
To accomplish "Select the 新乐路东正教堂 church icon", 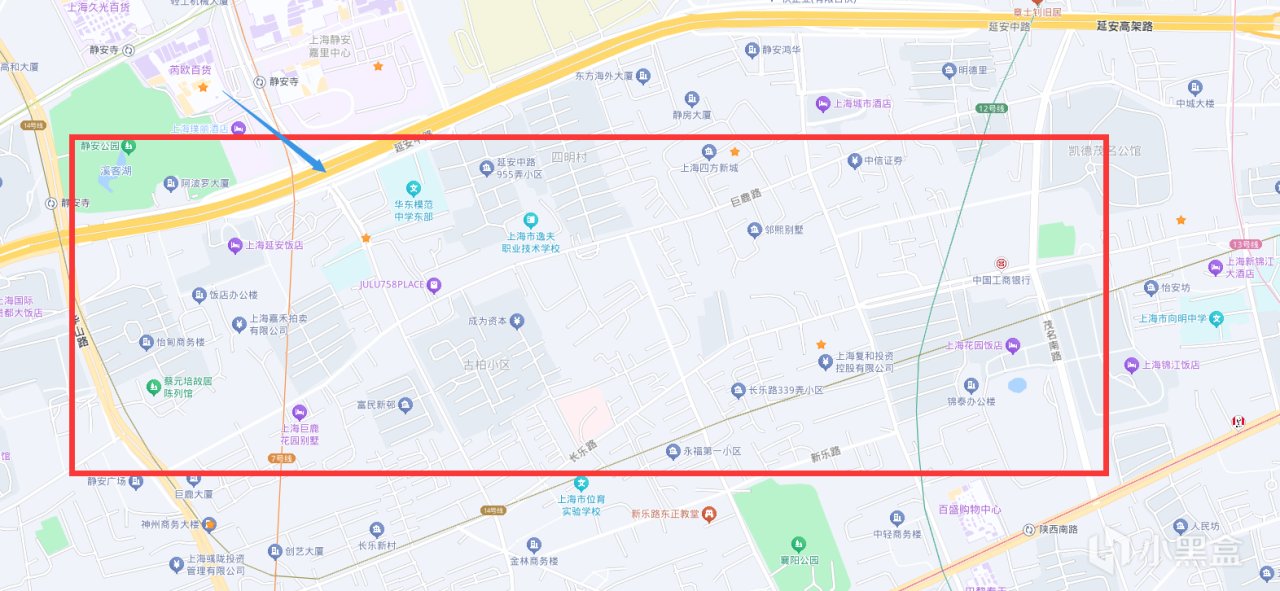I will (709, 514).
